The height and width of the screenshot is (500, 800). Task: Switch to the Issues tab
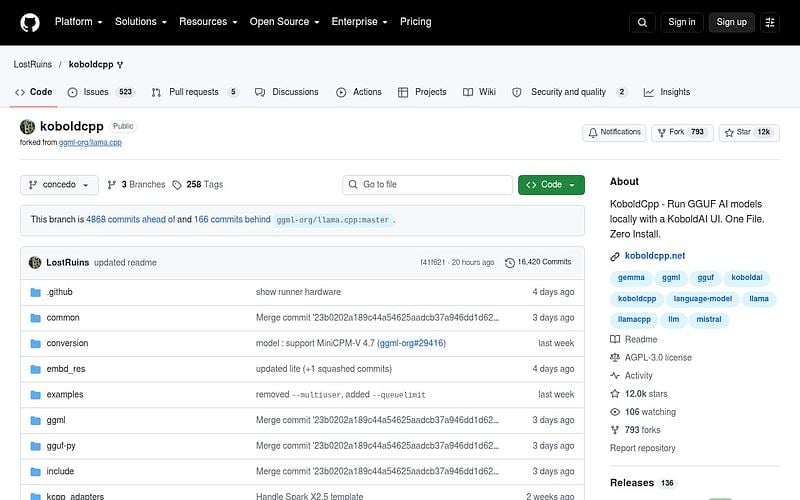[x=101, y=92]
